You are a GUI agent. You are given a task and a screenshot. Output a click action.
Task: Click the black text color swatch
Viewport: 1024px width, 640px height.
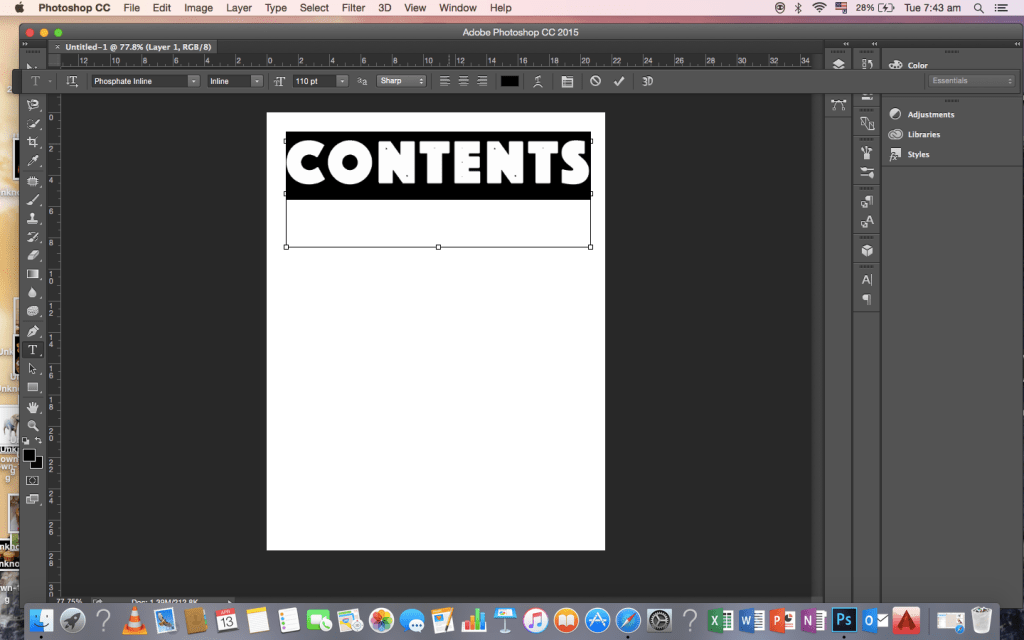[x=510, y=81]
